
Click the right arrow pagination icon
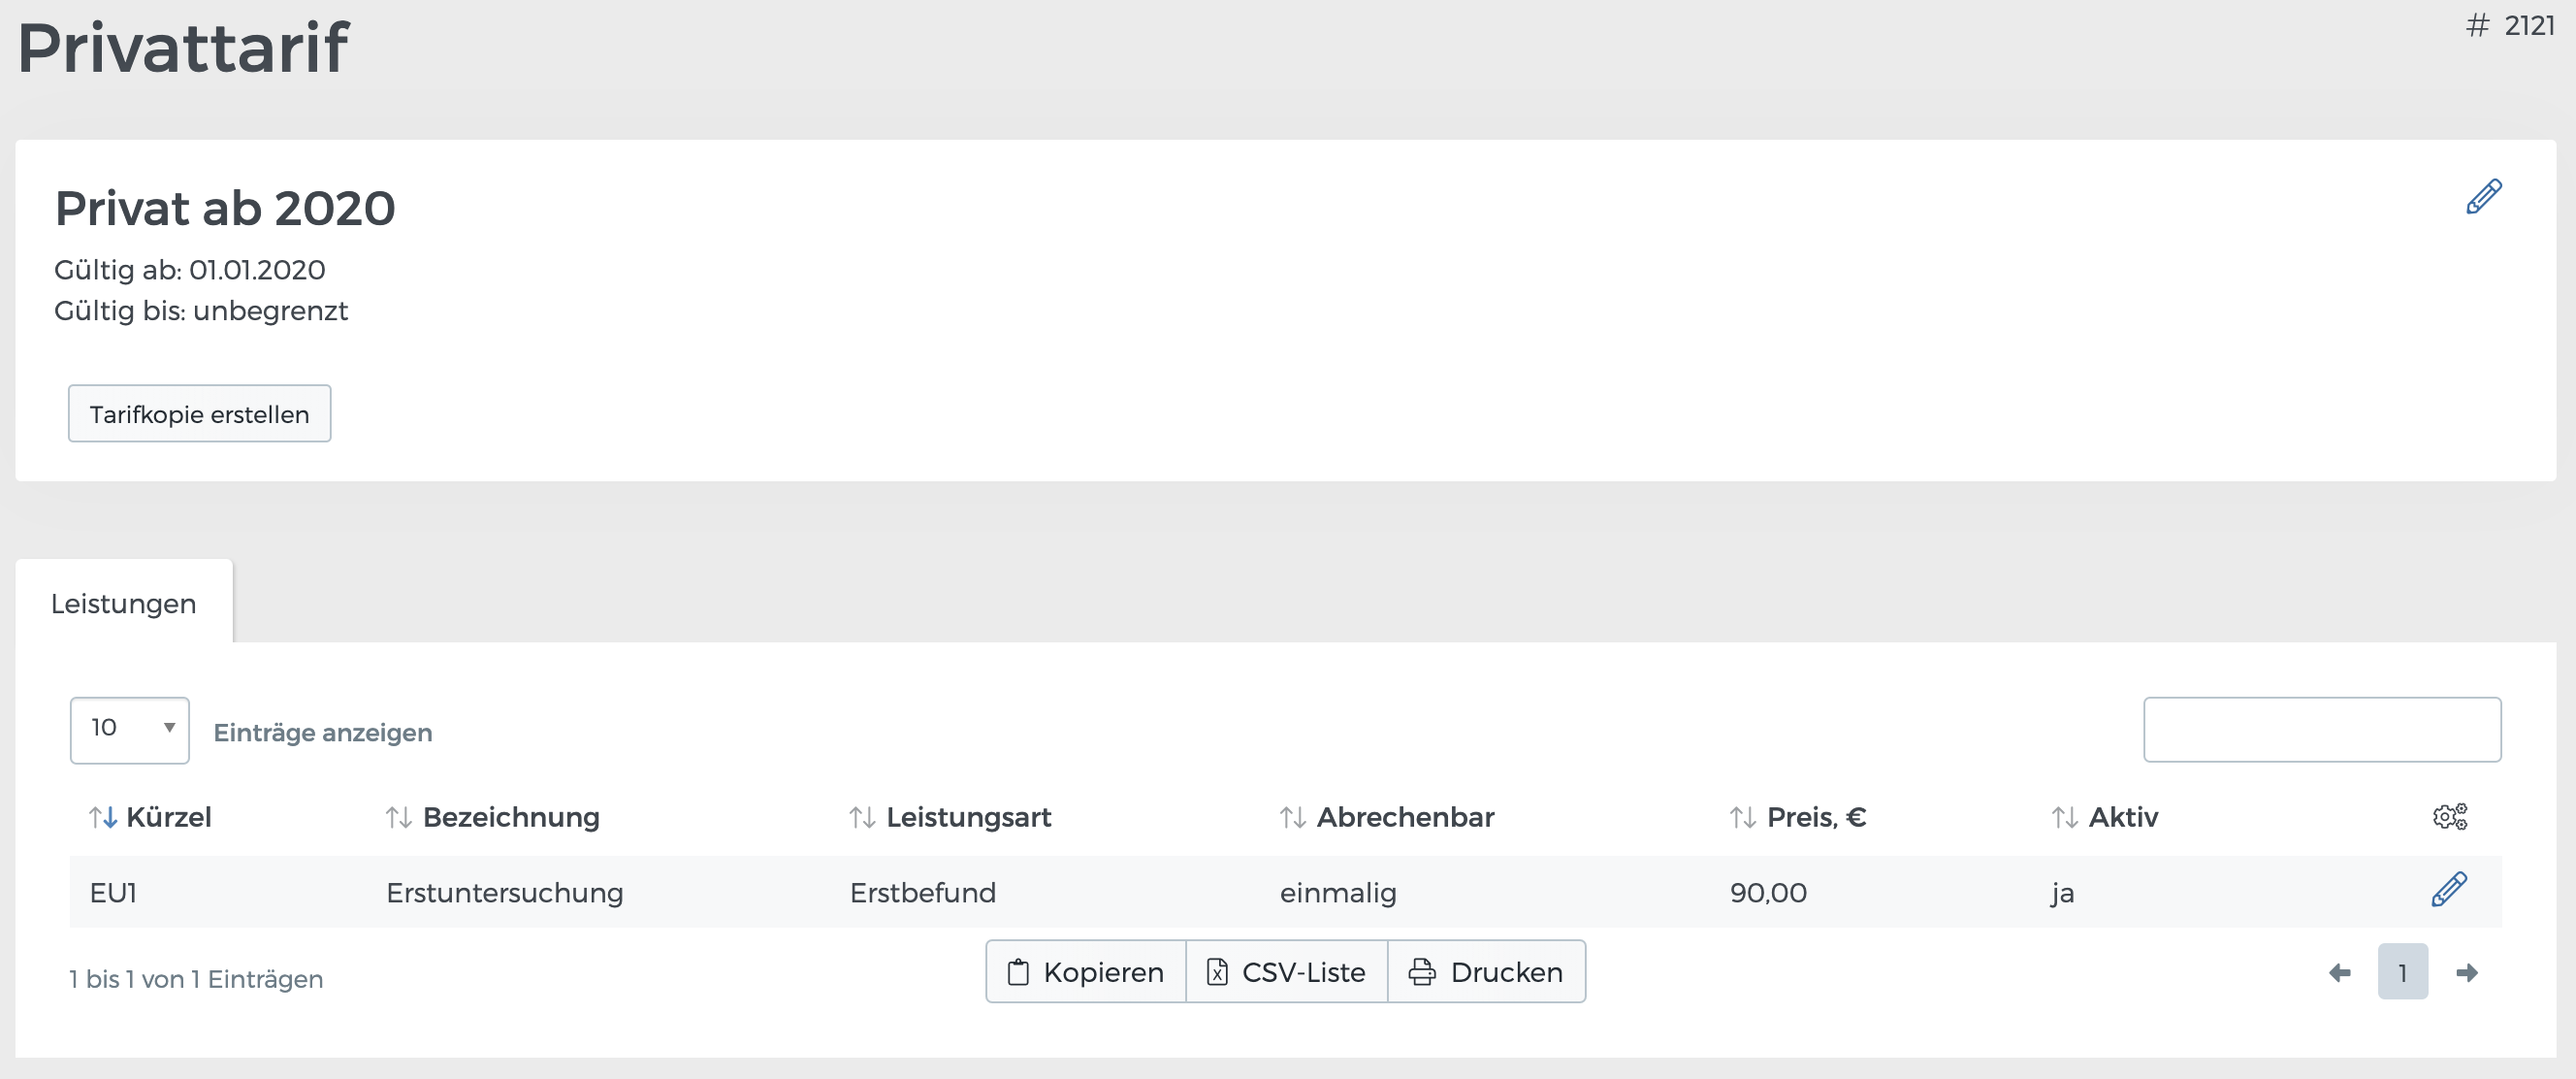coord(2468,971)
